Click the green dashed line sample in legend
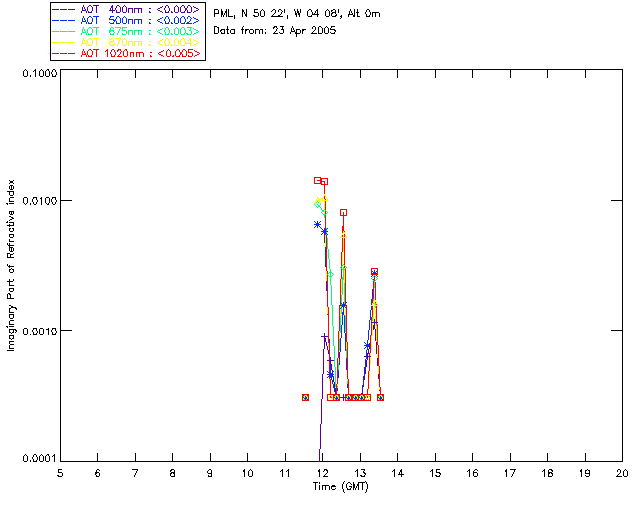This screenshot has height=512, width=640. 64,31
